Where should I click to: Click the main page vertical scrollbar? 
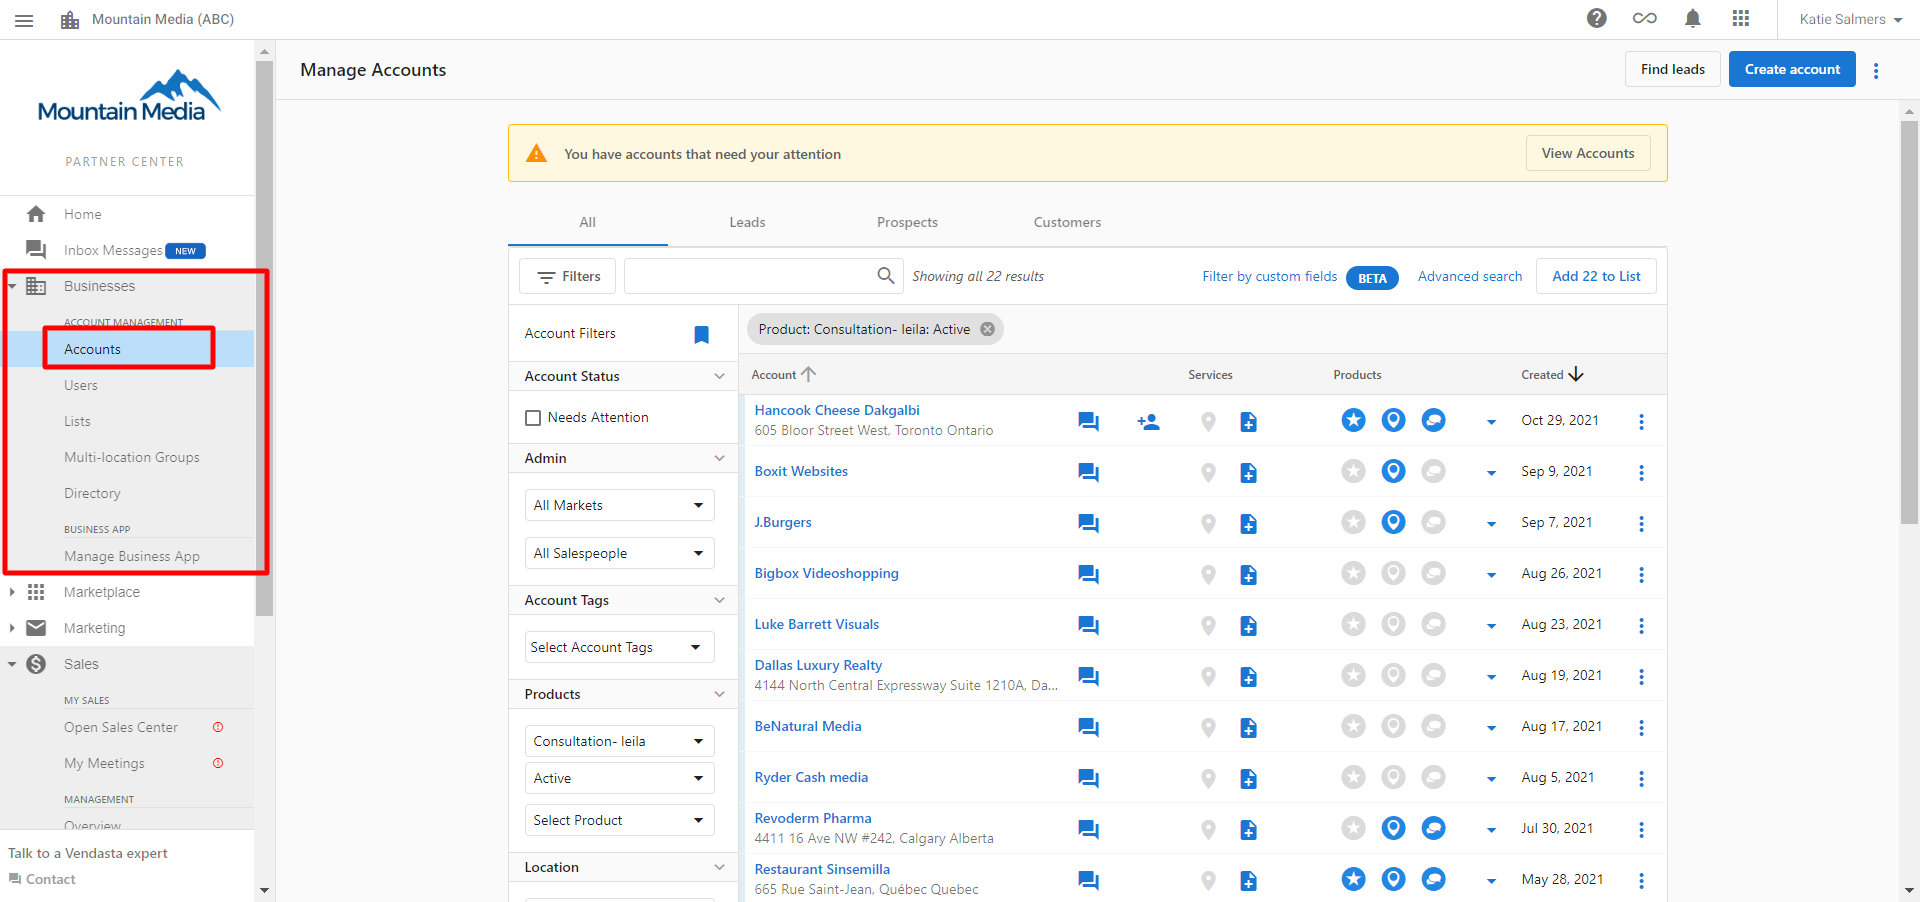pos(1909,320)
